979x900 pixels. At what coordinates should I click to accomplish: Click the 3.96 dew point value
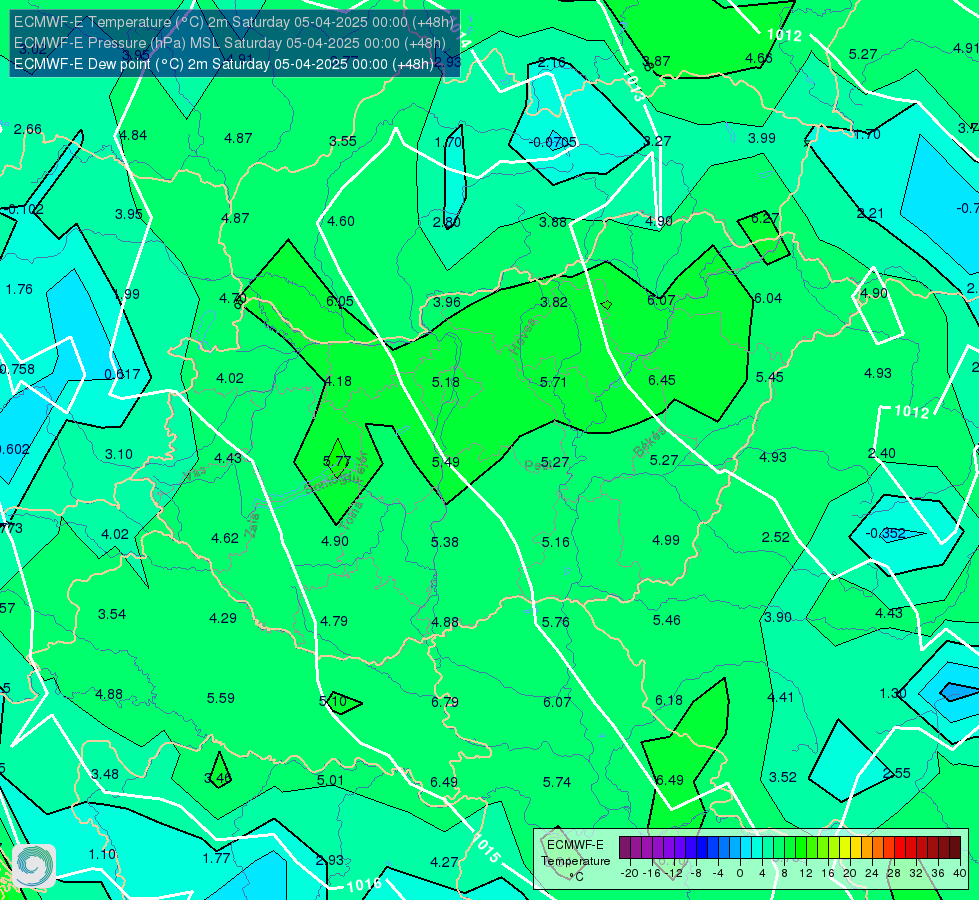447,302
